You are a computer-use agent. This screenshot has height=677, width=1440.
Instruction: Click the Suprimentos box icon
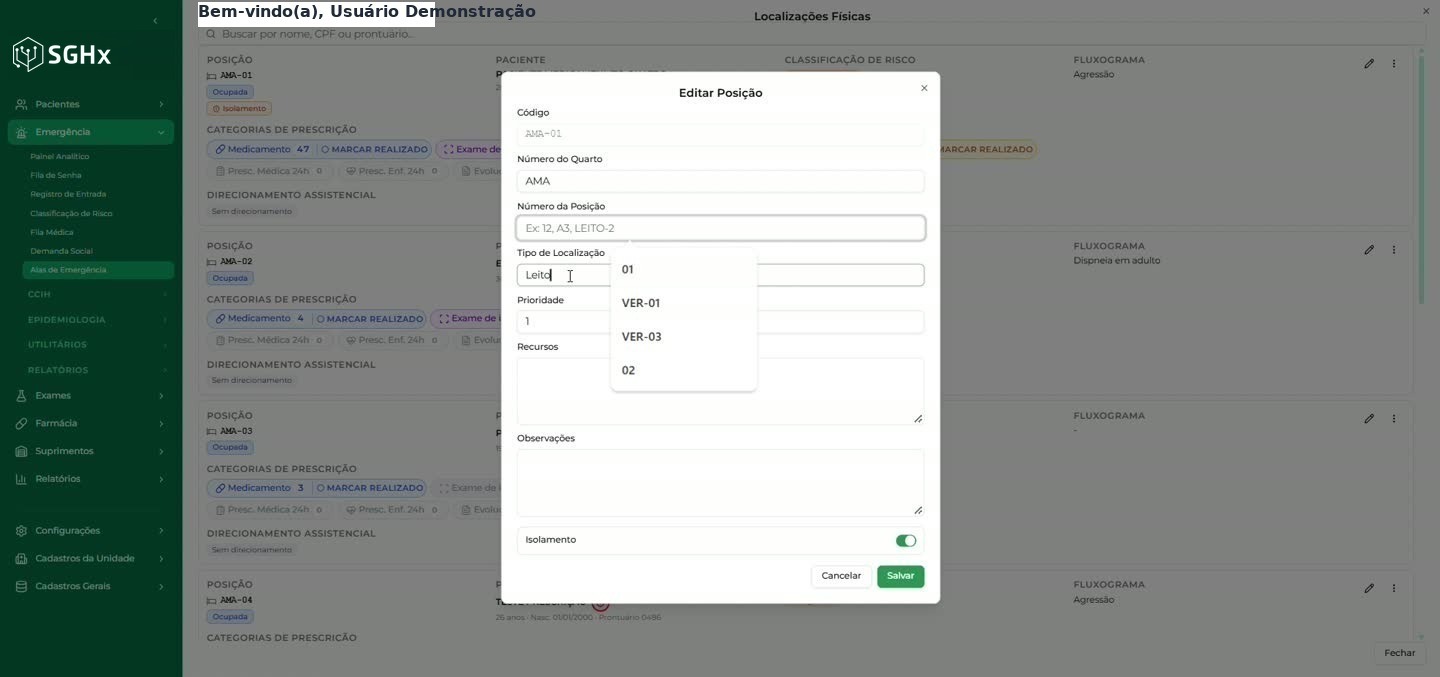click(x=21, y=451)
